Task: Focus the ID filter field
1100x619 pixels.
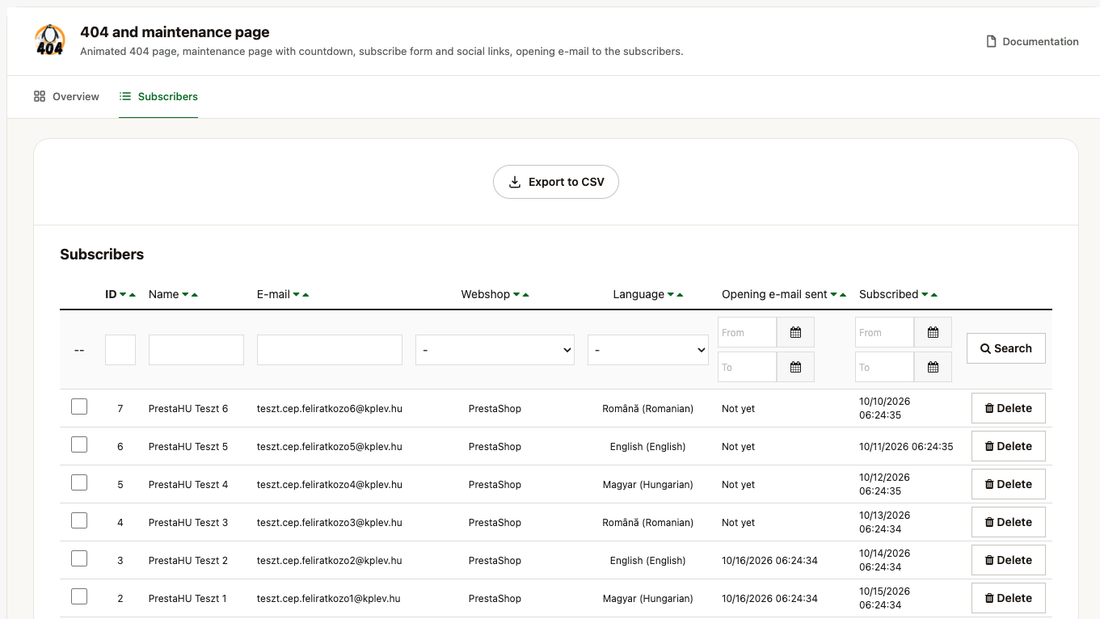Action: (x=120, y=350)
